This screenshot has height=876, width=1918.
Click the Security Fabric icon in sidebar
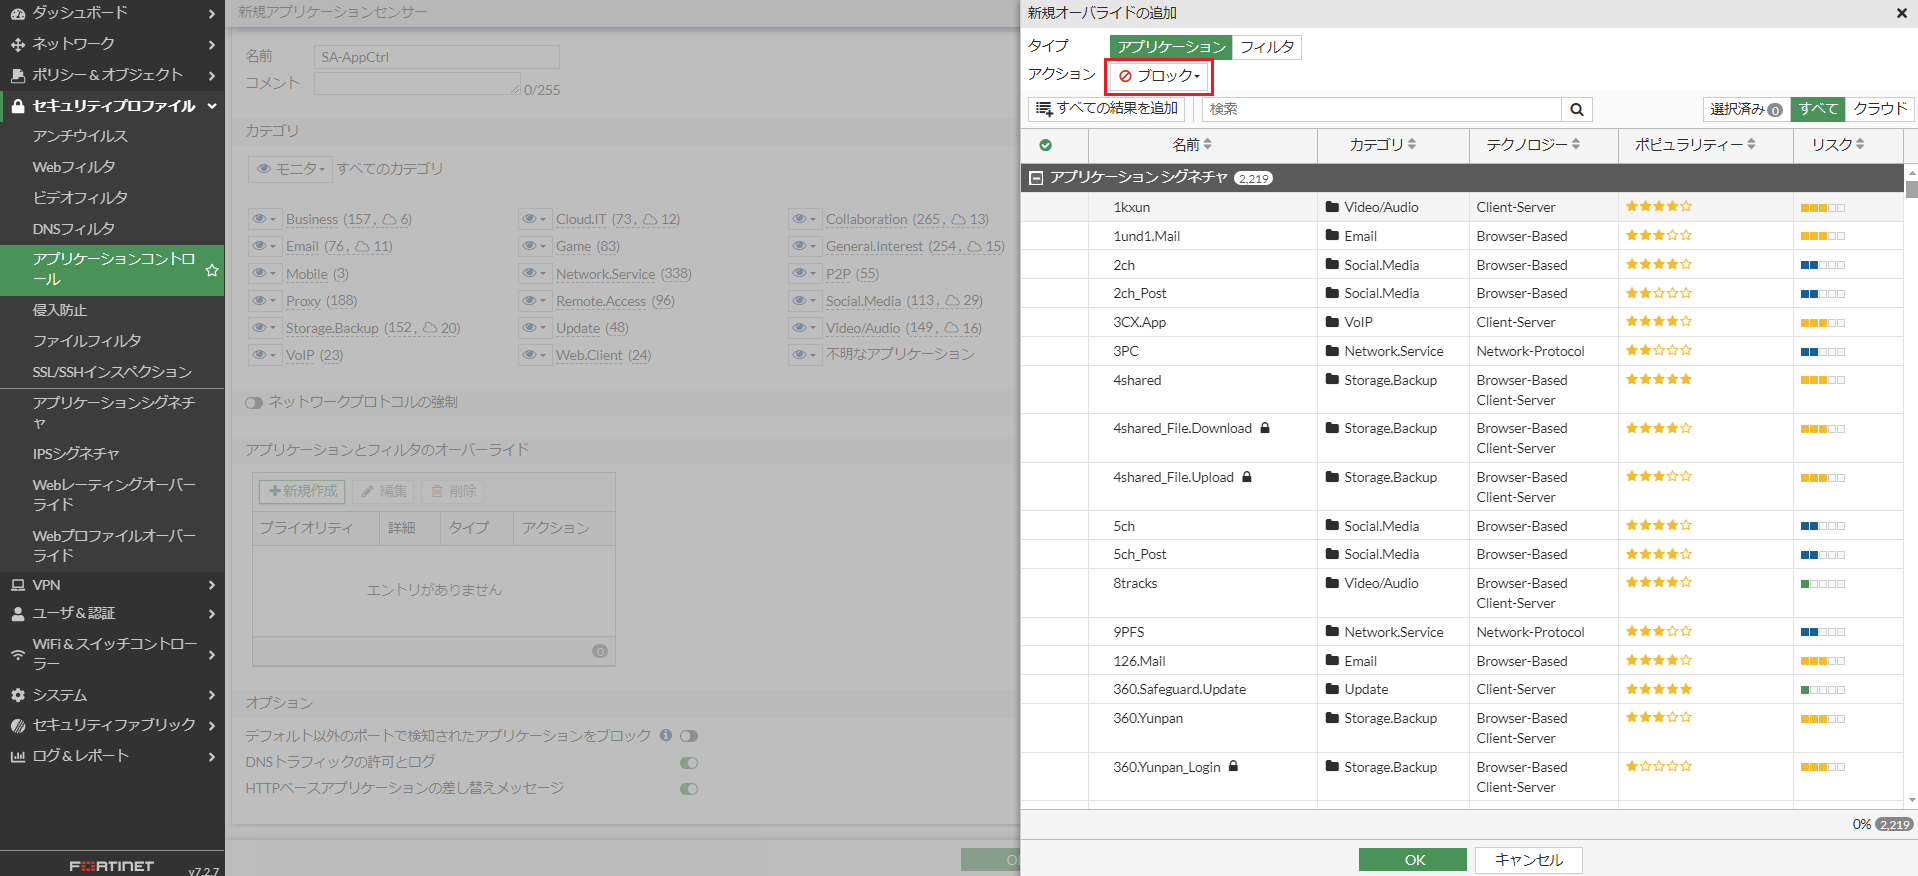[x=17, y=726]
